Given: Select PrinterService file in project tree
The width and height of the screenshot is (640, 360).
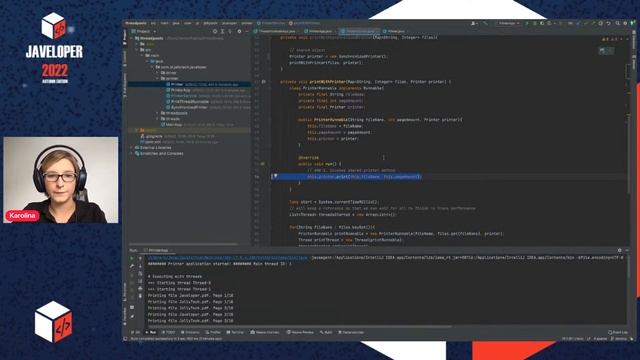Looking at the screenshot, I should click(x=184, y=96).
